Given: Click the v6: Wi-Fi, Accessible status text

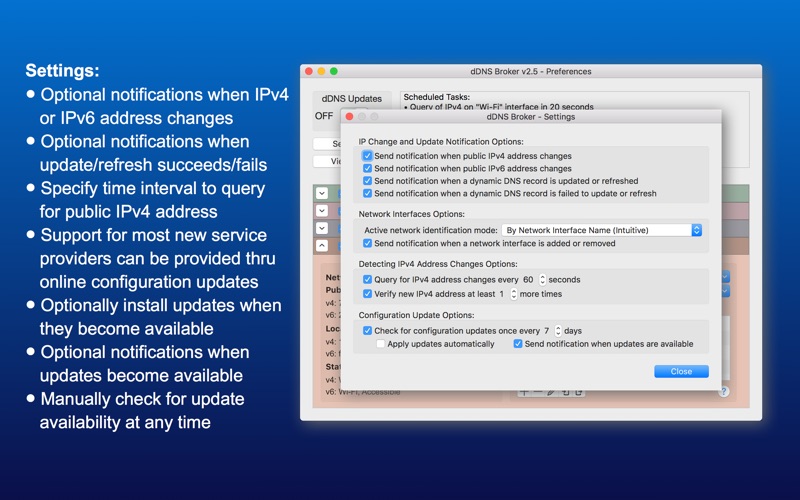Looking at the screenshot, I should pyautogui.click(x=363, y=392).
